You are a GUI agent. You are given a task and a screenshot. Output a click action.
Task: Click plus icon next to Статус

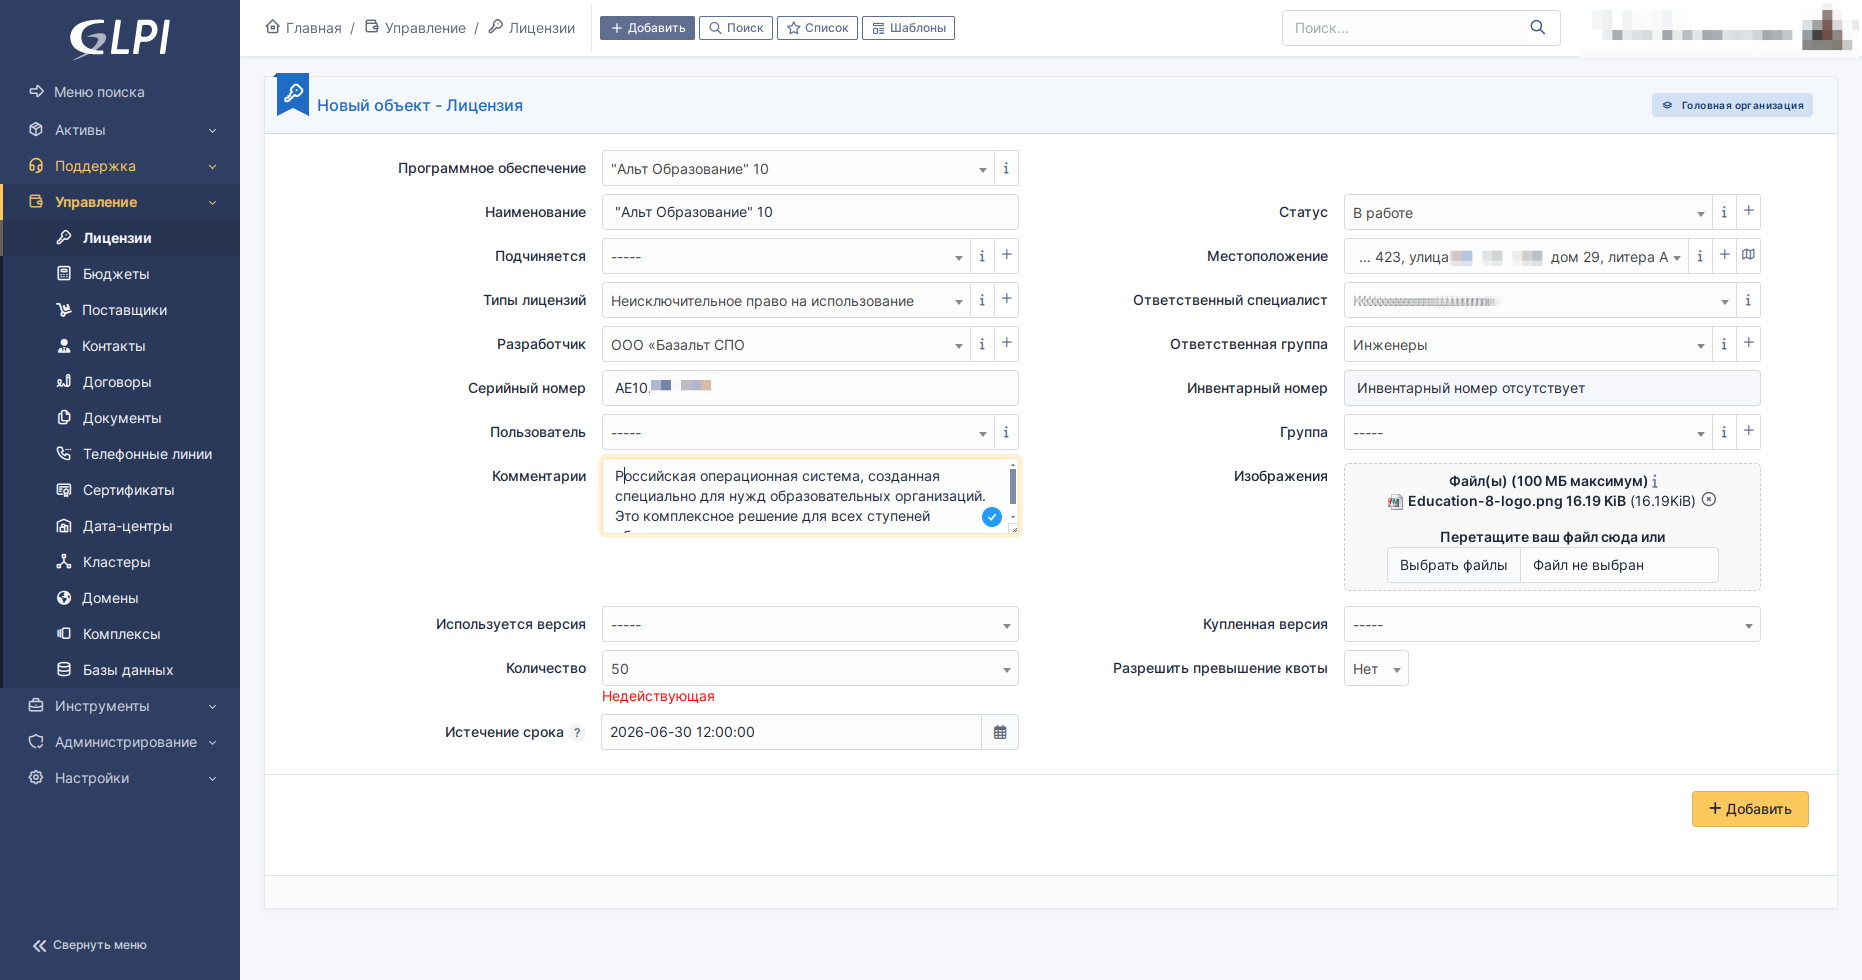(x=1749, y=212)
